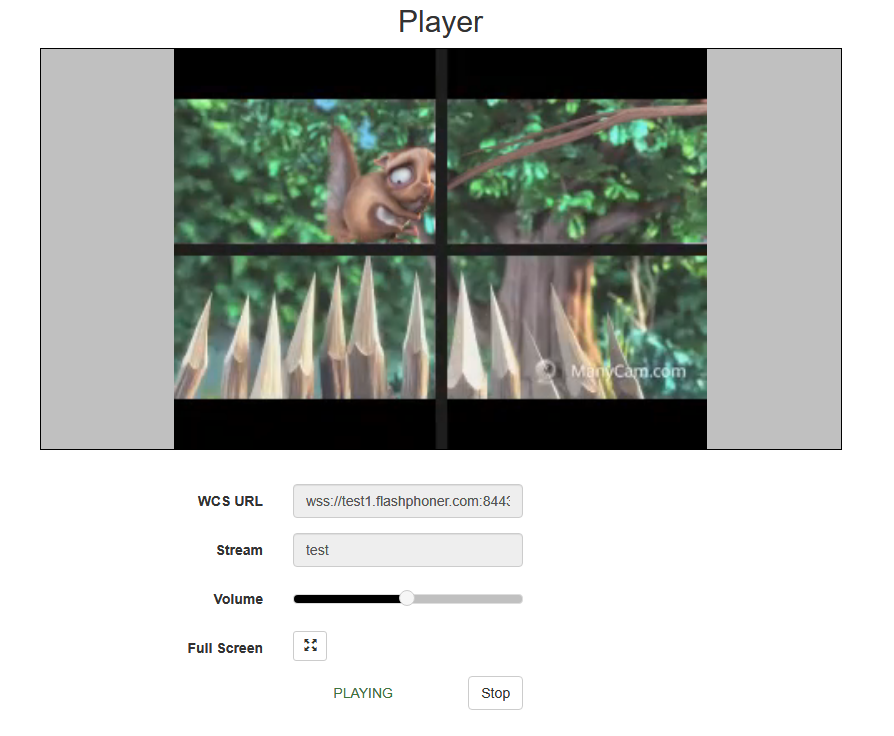Click the "Player" page heading
Screen dimensions: 894x736
pyautogui.click(x=441, y=22)
